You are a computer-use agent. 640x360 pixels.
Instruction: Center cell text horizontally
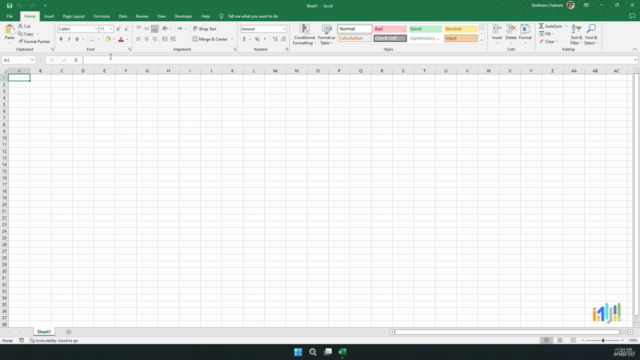[147, 39]
